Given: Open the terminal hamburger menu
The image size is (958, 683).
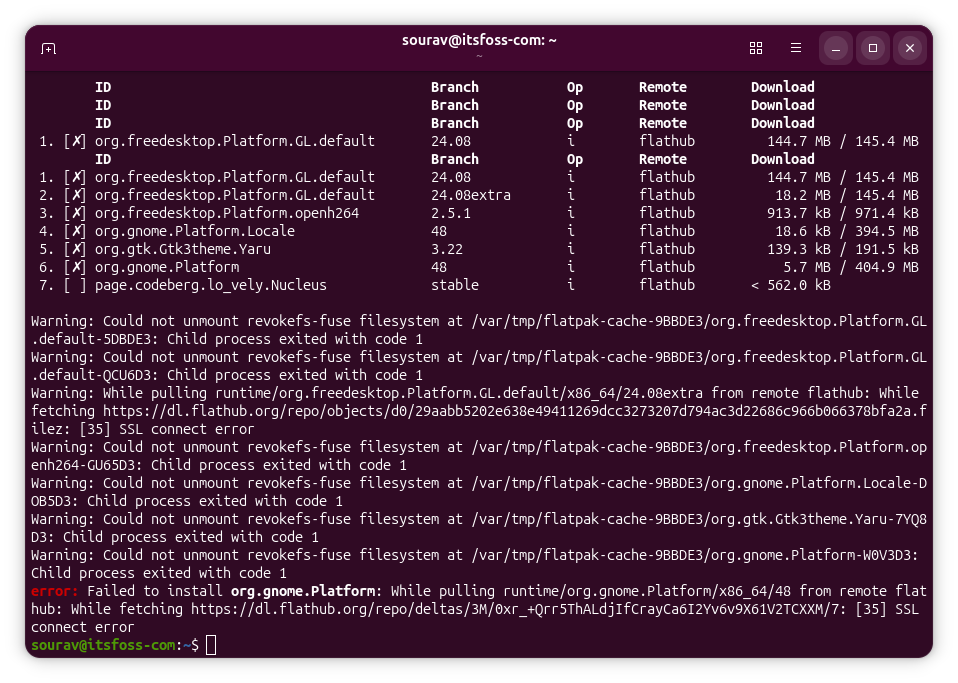Looking at the screenshot, I should [796, 48].
